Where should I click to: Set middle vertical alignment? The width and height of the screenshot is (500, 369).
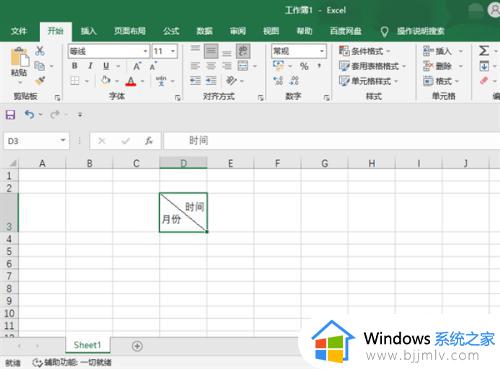[x=211, y=51]
